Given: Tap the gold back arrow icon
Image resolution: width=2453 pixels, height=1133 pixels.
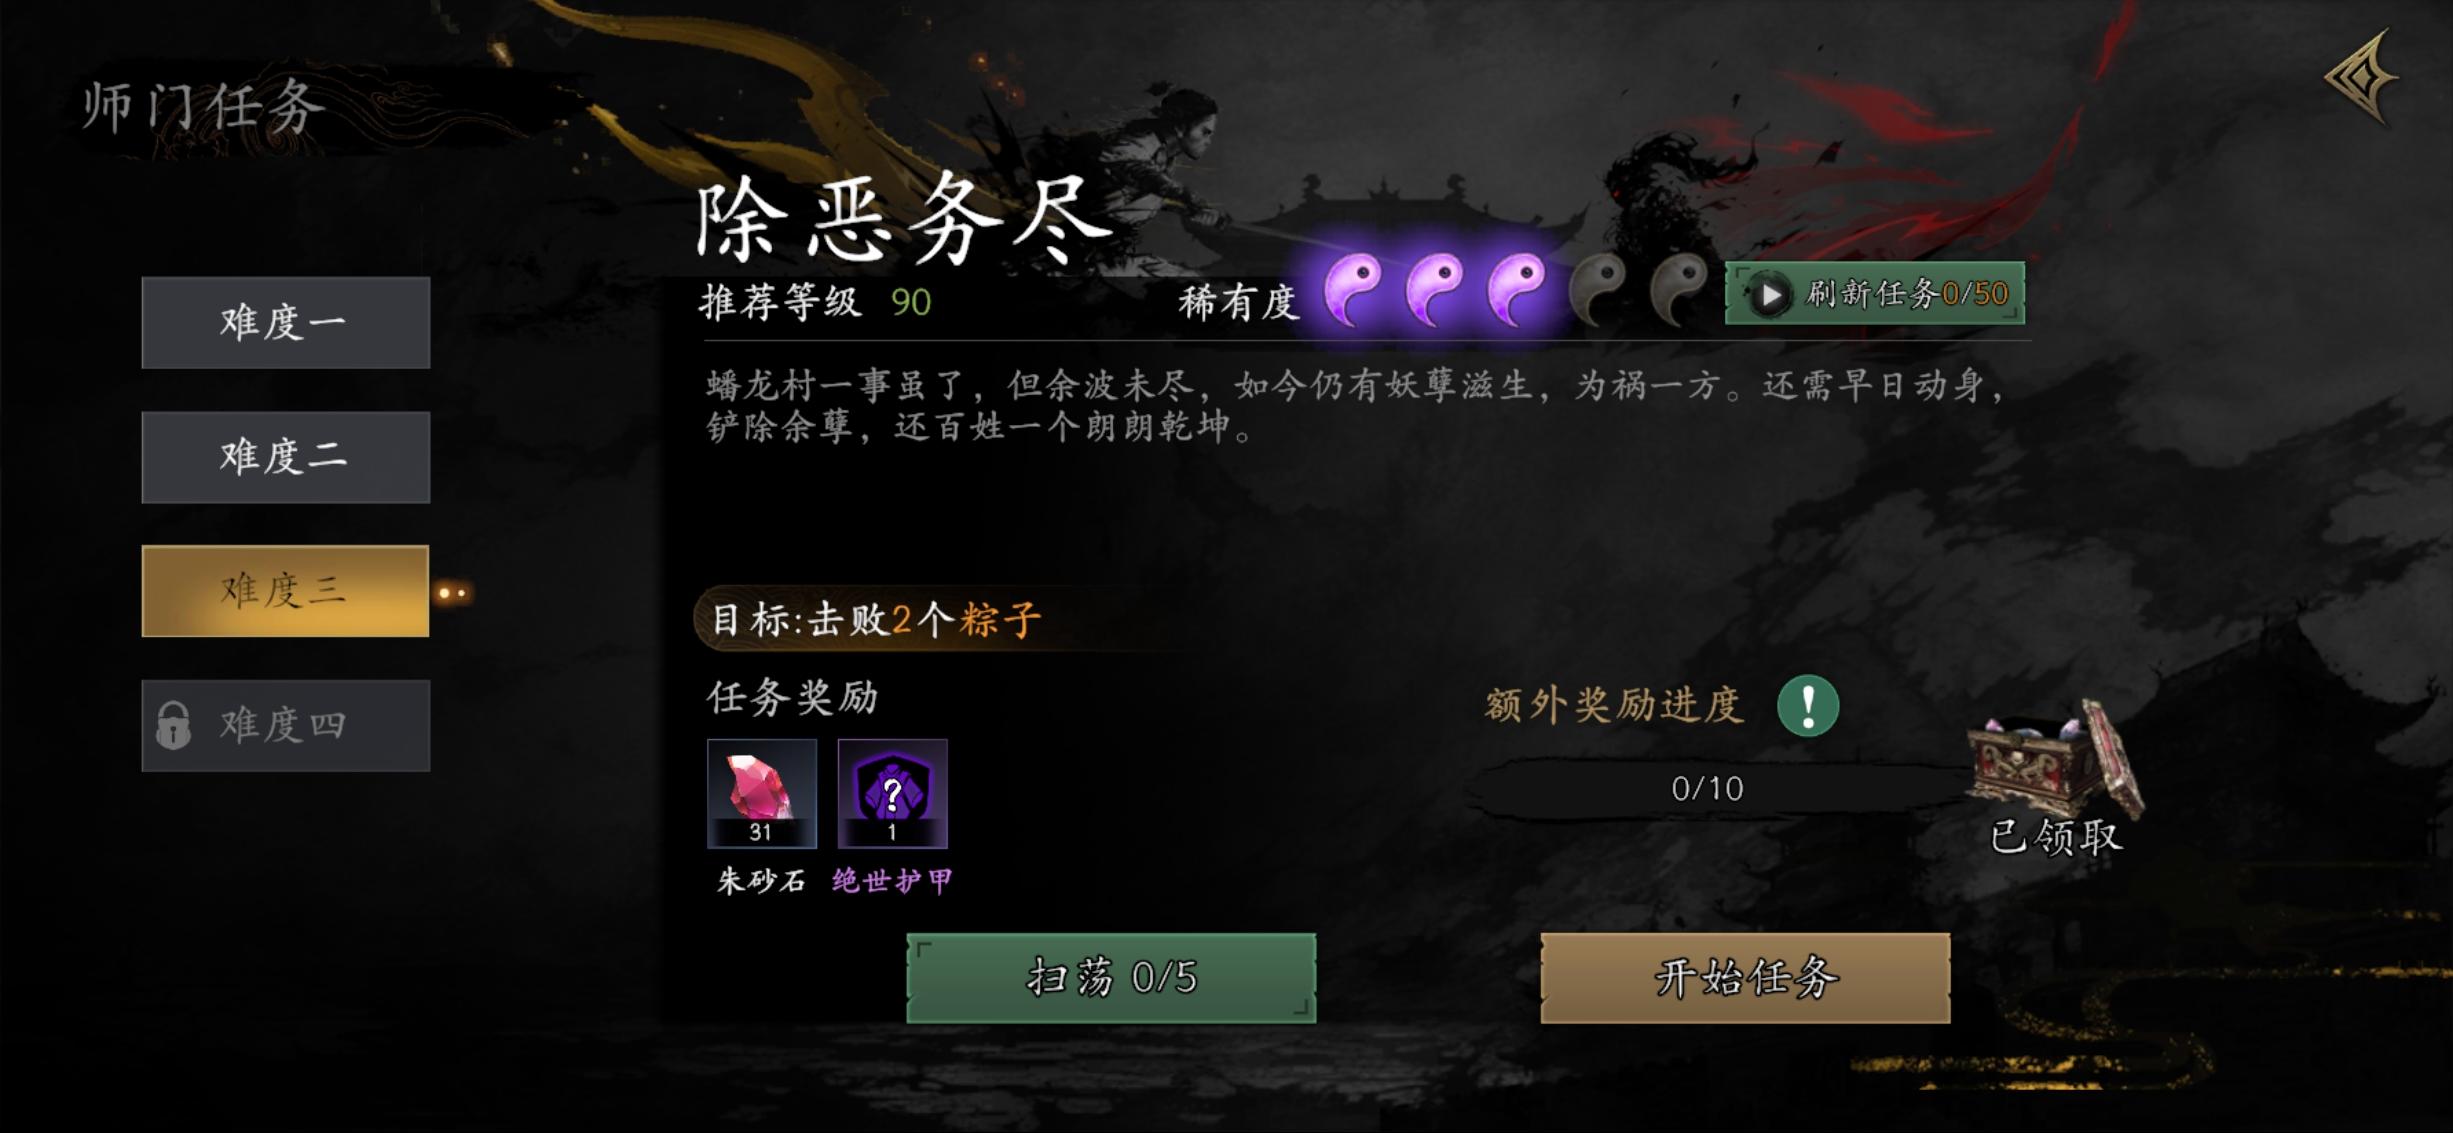Looking at the screenshot, I should coord(2363,78).
